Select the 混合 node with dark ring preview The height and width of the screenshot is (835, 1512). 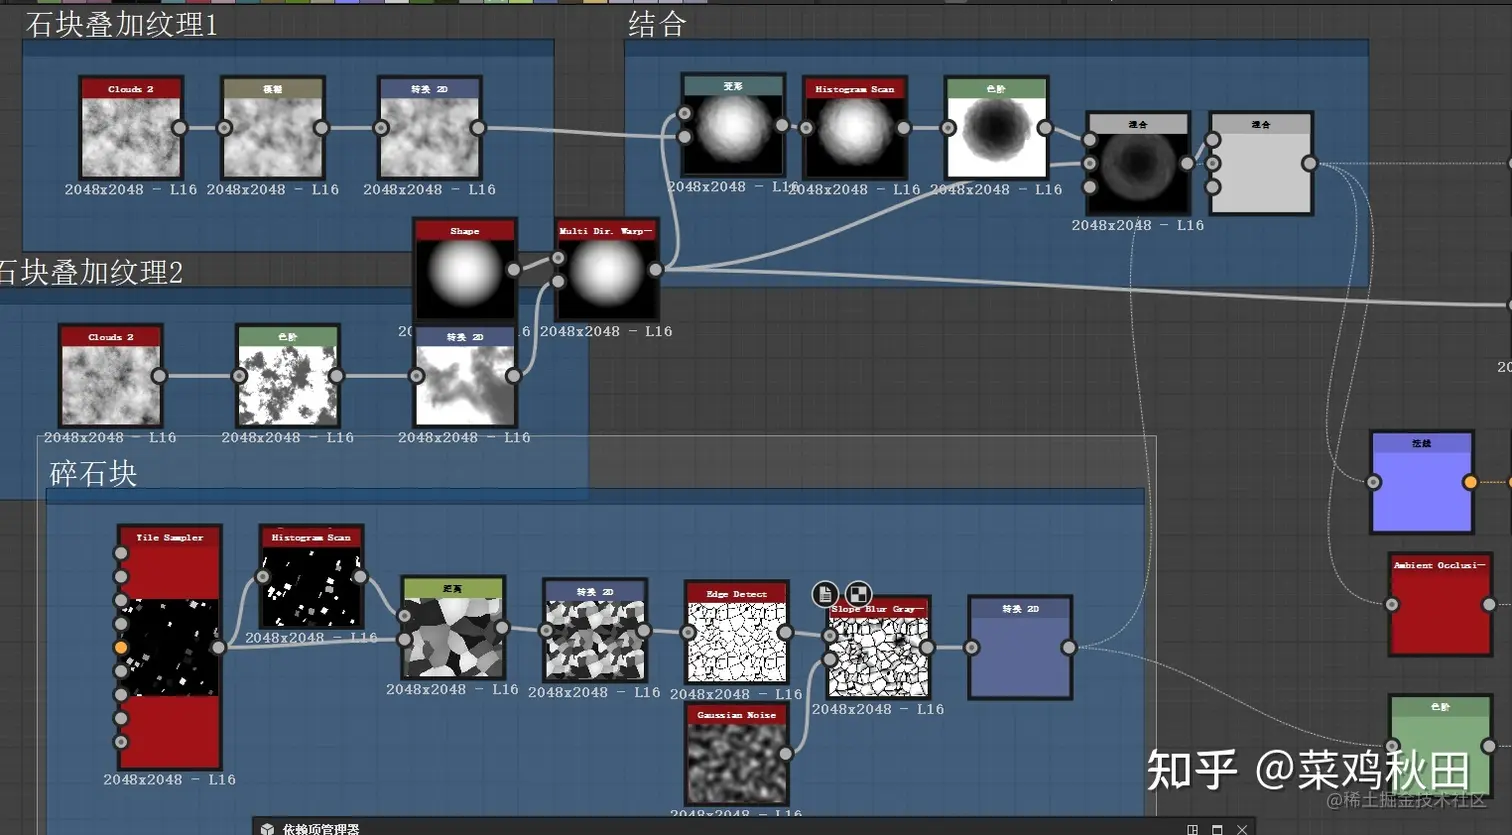(x=1138, y=164)
